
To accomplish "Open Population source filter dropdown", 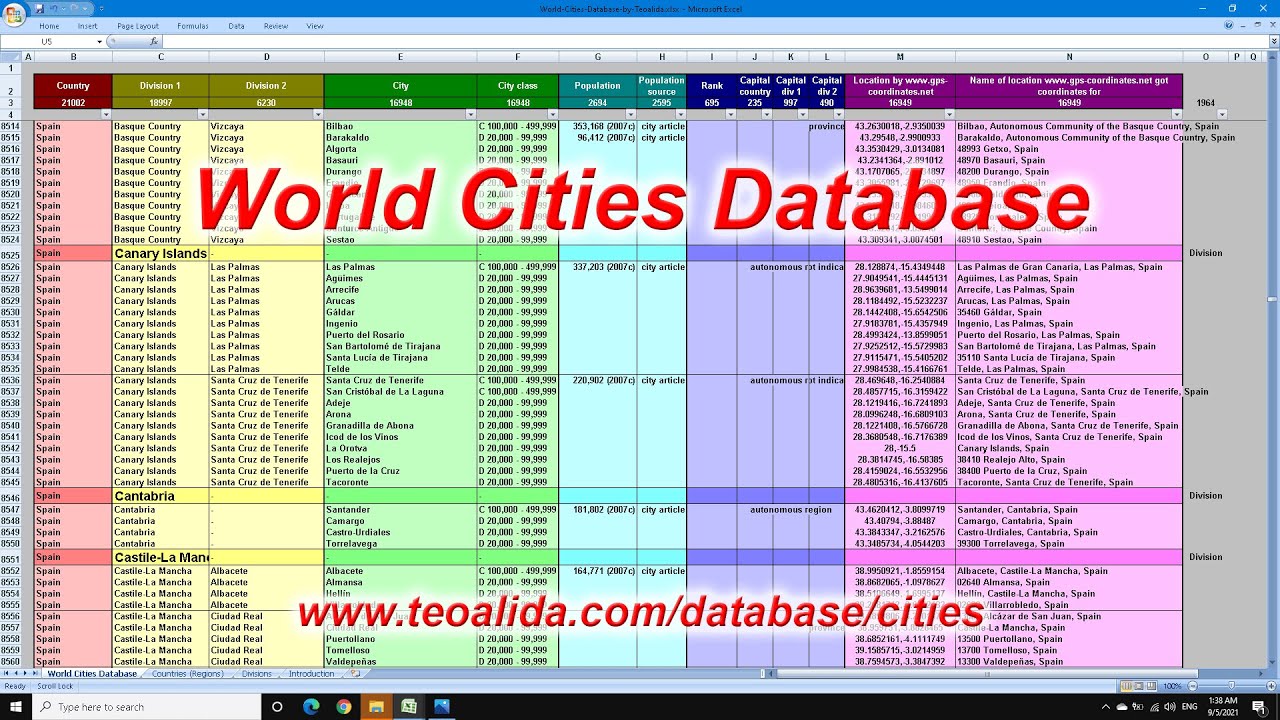I will (x=680, y=114).
